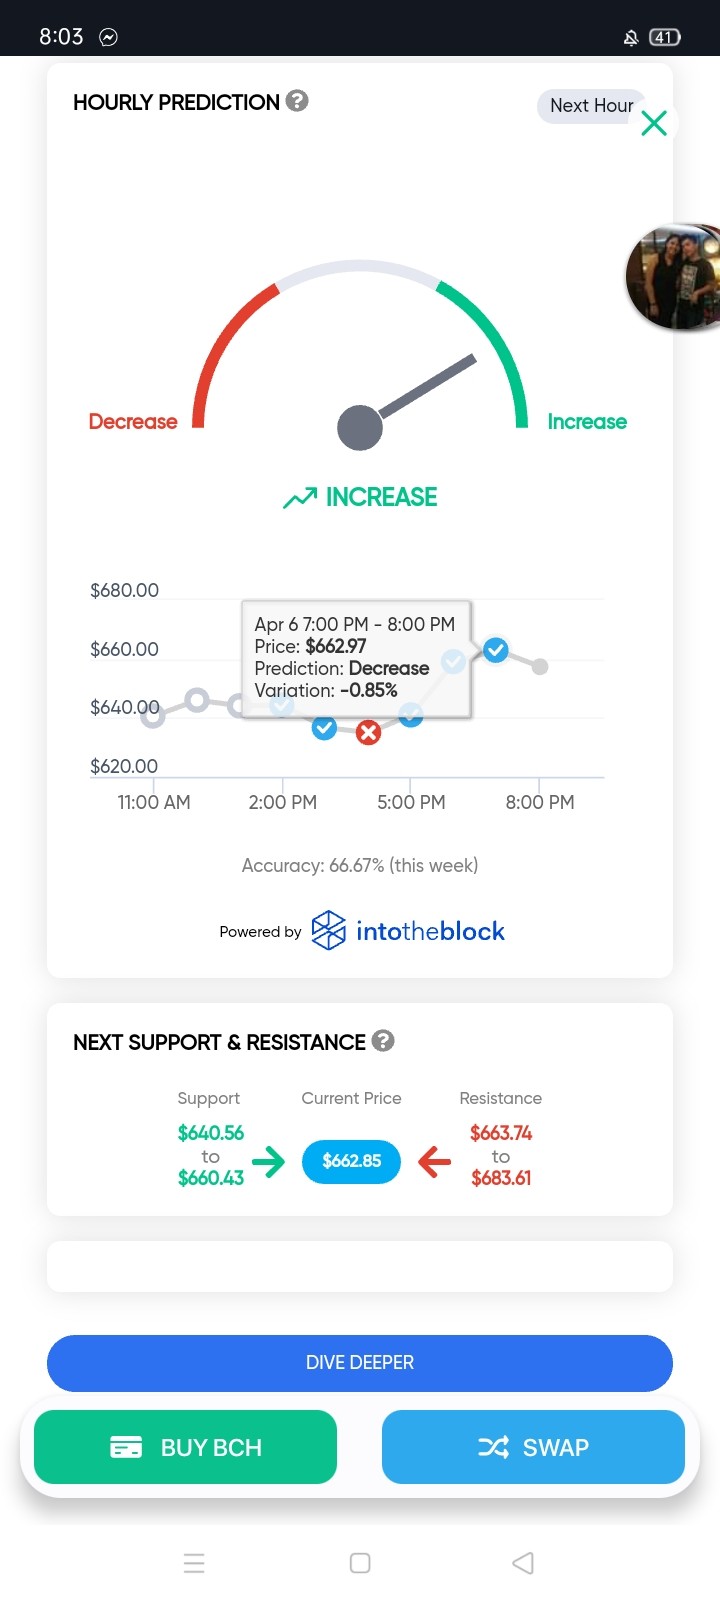Image resolution: width=720 pixels, height=1600 pixels.
Task: Select the Next Hour pill
Action: click(592, 106)
